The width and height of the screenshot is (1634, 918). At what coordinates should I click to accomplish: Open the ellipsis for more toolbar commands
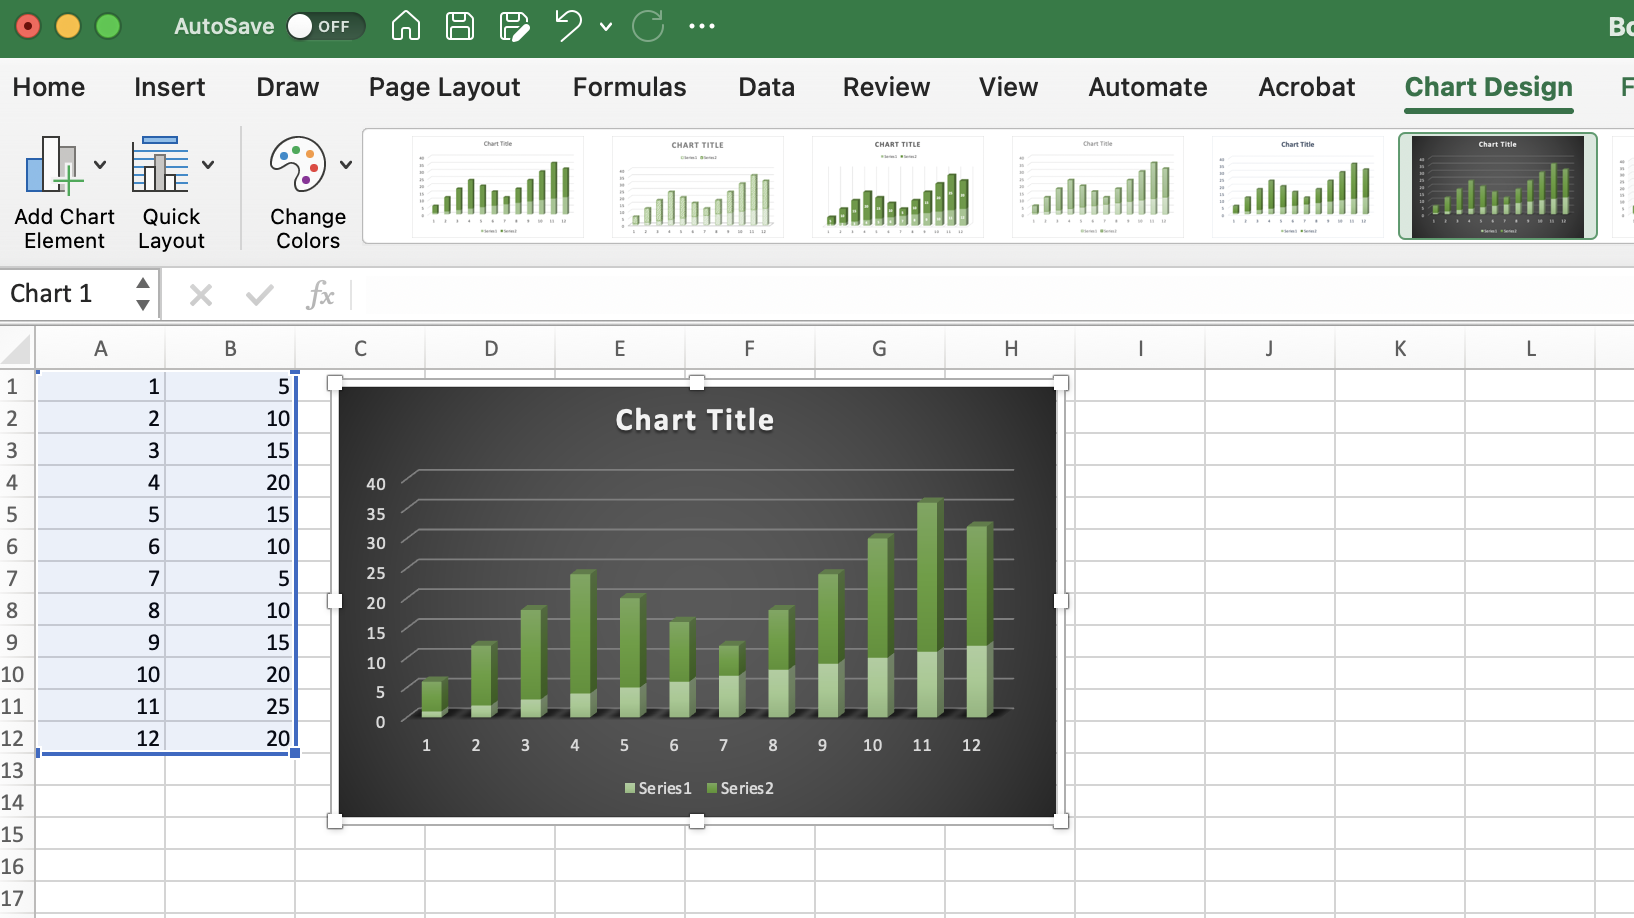[x=703, y=26]
